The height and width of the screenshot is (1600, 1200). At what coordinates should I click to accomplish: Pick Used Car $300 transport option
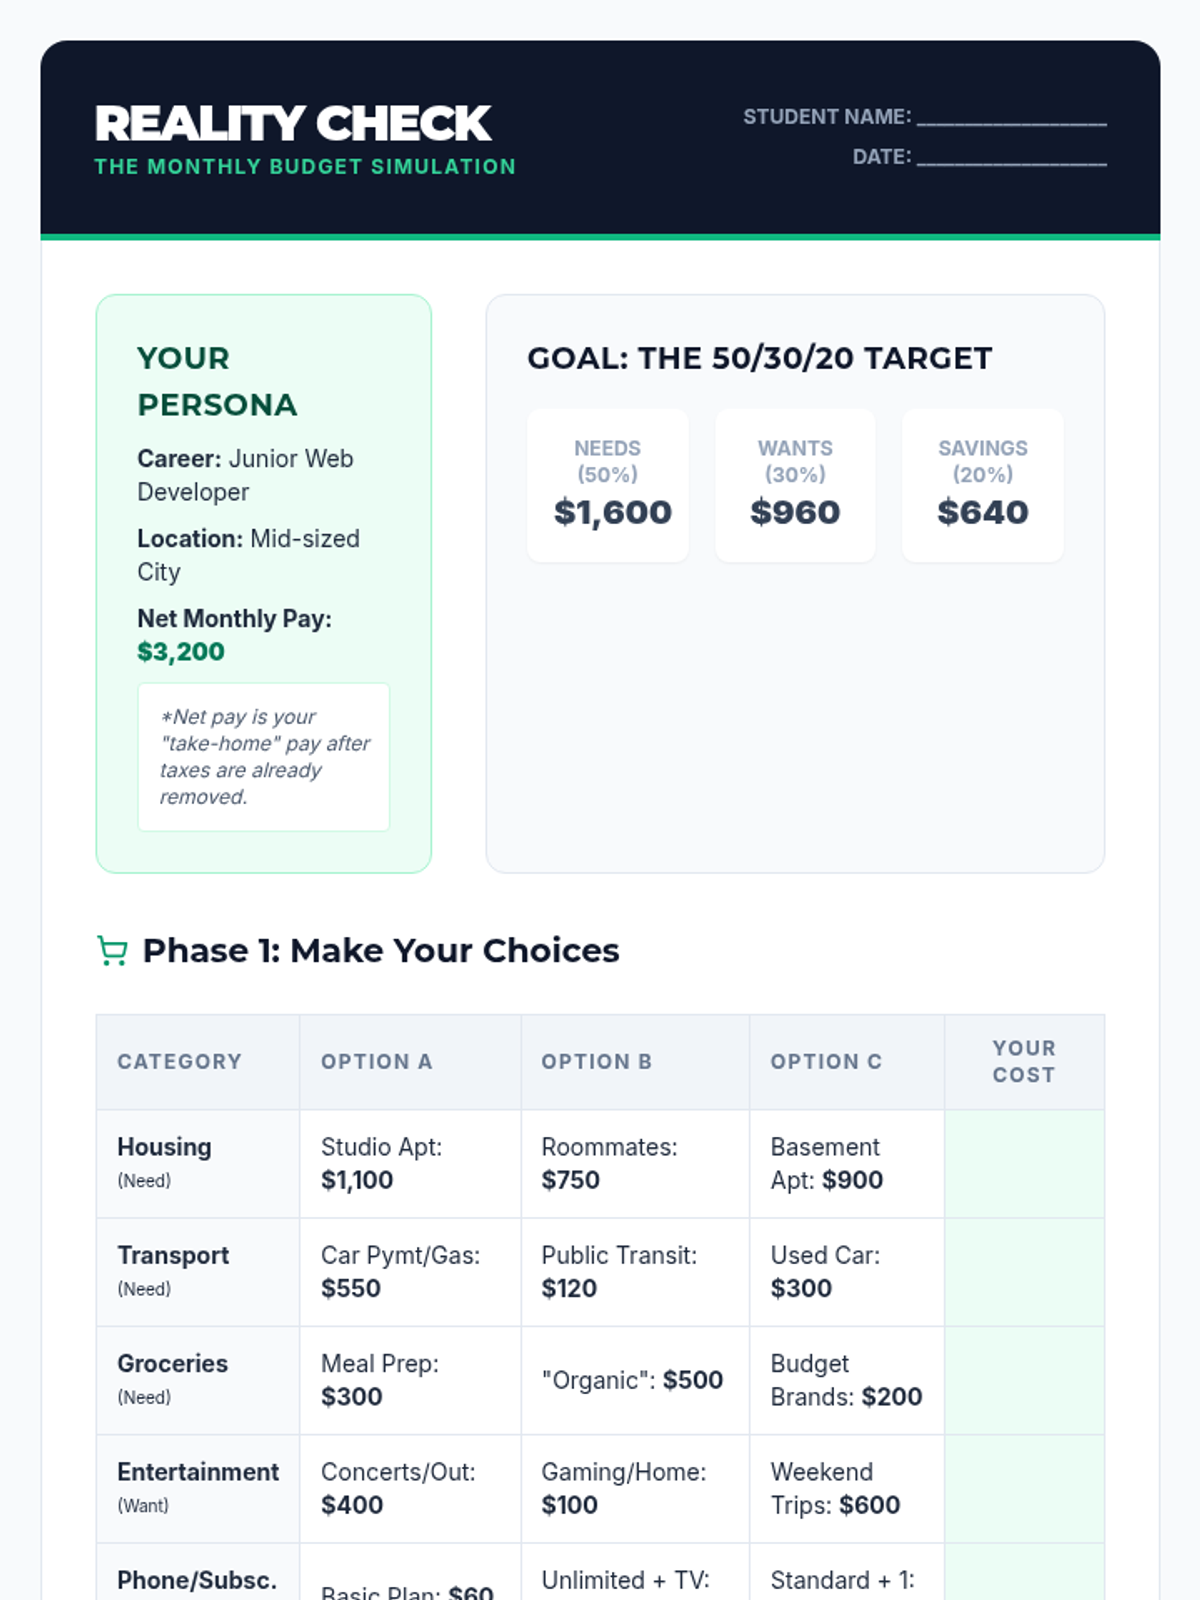point(846,1272)
